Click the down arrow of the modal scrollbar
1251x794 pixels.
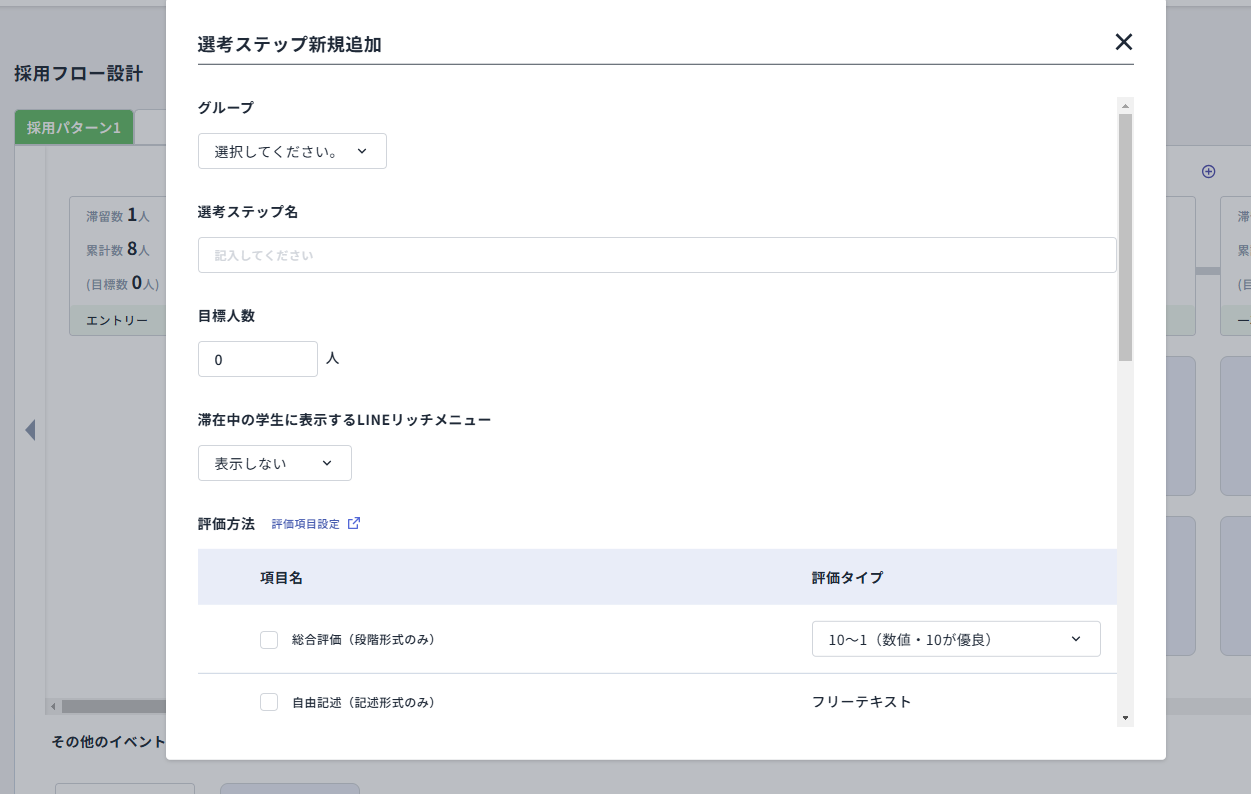click(x=1125, y=716)
